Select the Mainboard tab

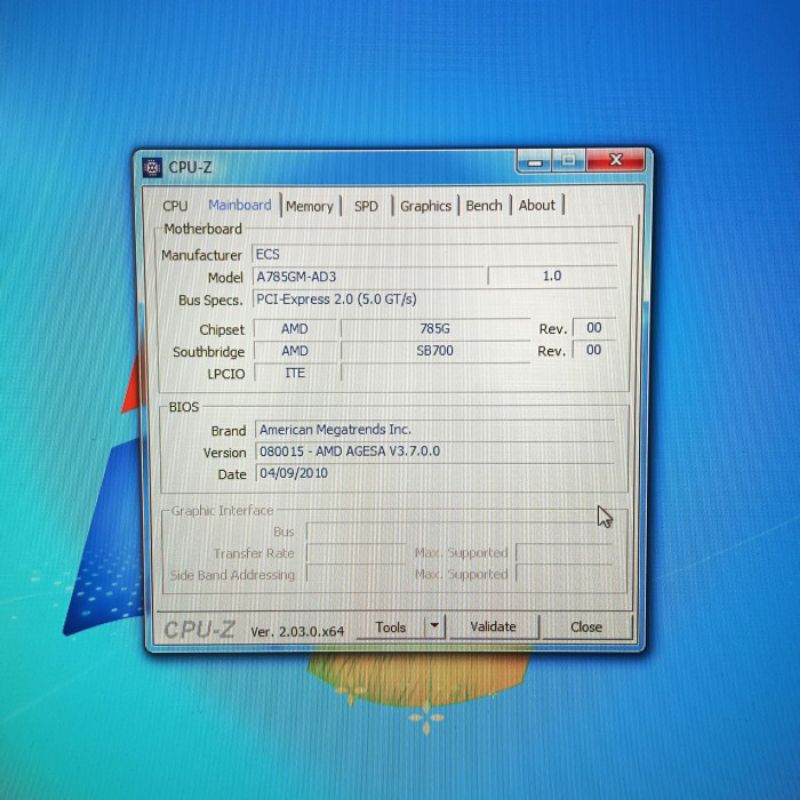(239, 205)
